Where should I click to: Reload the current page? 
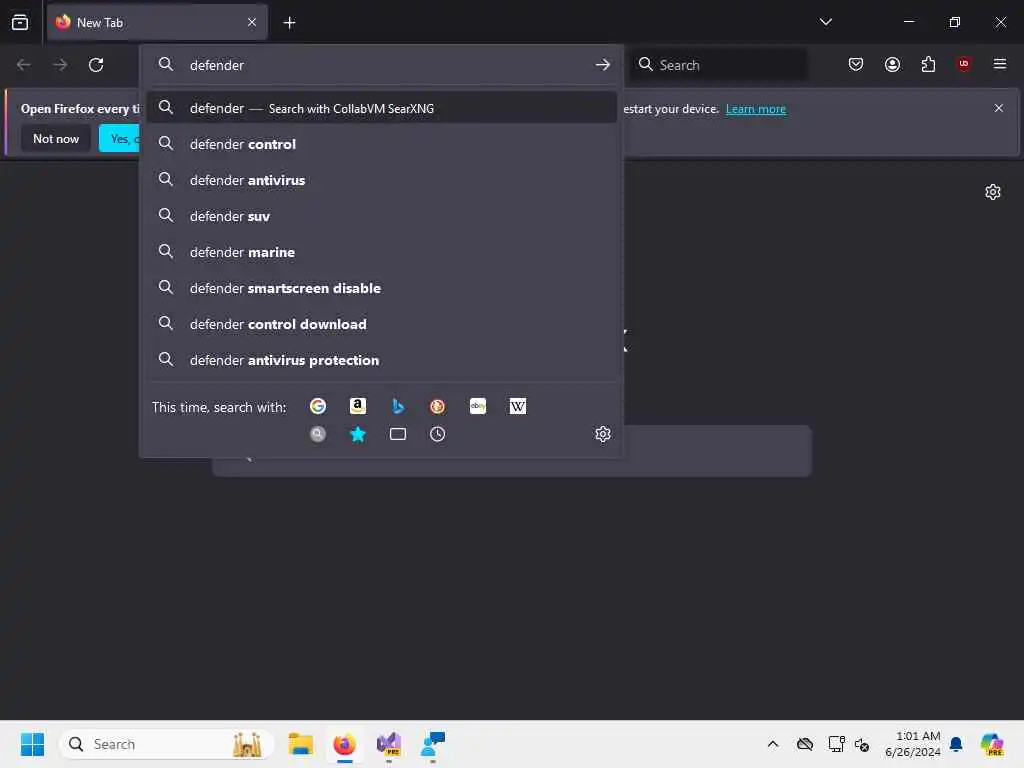[x=96, y=65]
